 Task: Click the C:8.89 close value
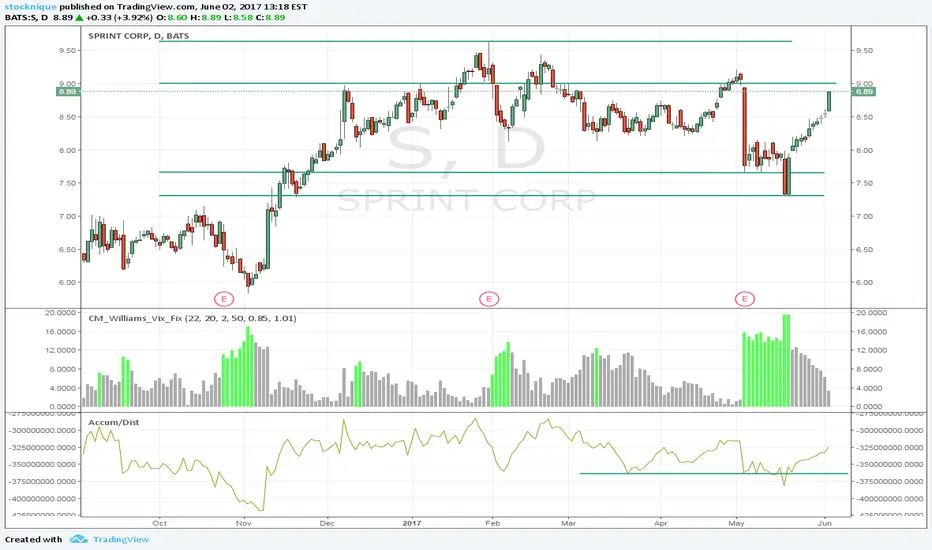(x=270, y=17)
